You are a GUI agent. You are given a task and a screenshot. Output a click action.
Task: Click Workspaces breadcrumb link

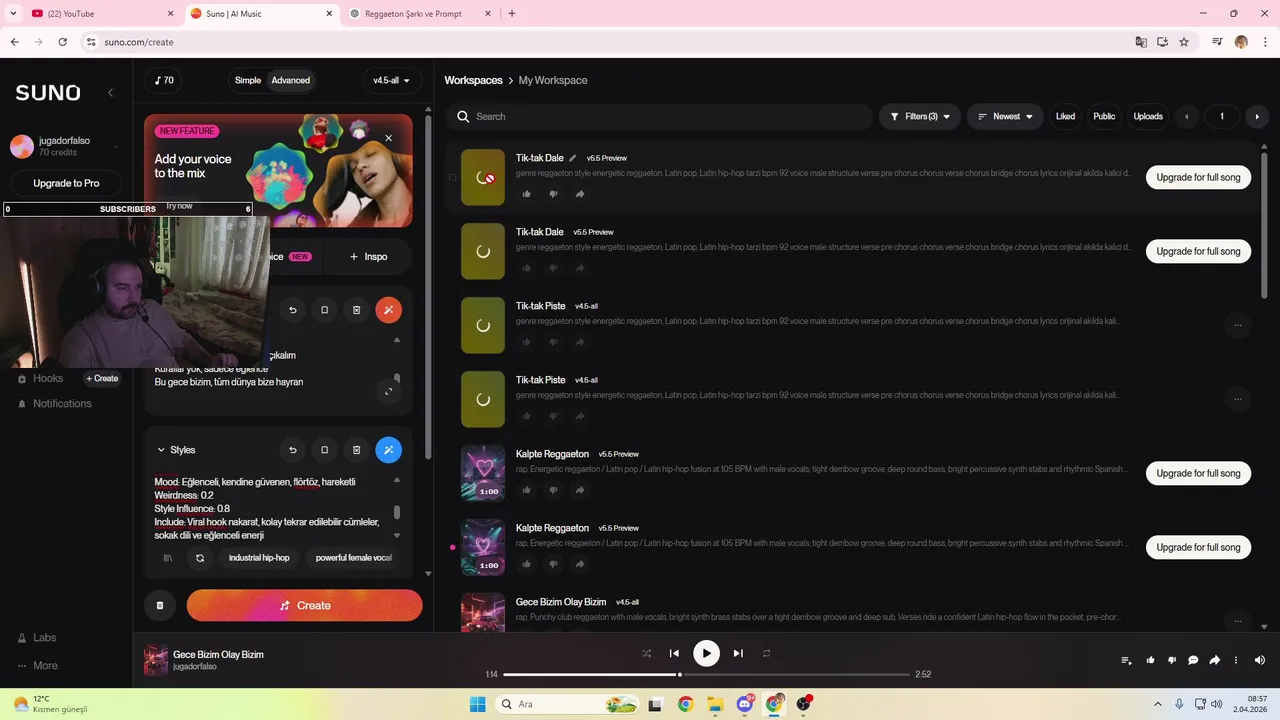pos(473,80)
